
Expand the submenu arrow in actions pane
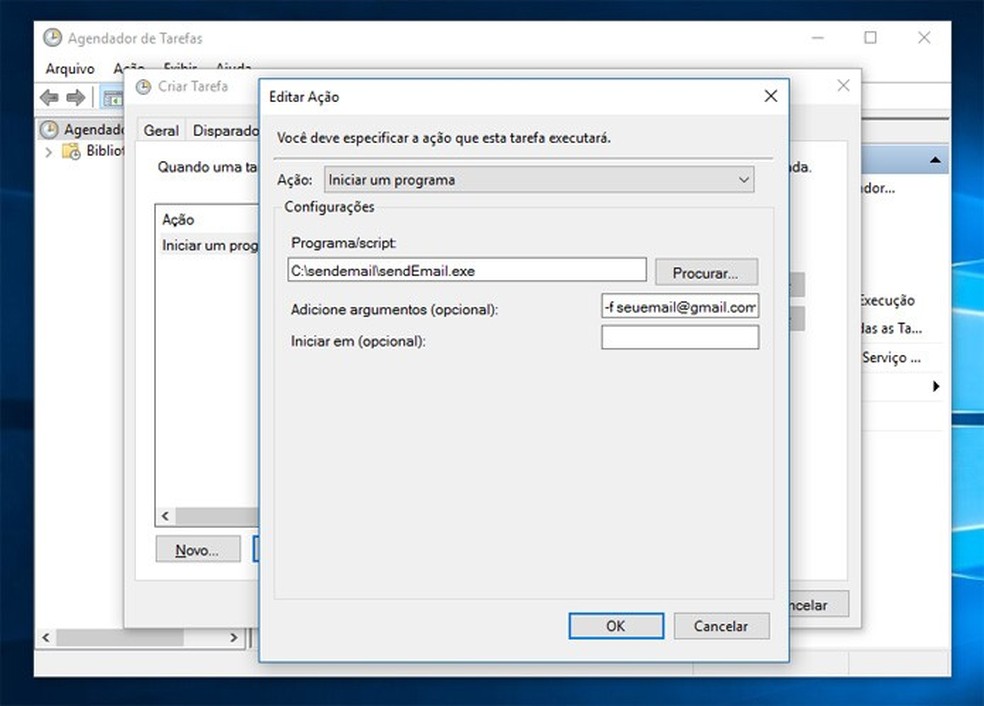click(936, 386)
